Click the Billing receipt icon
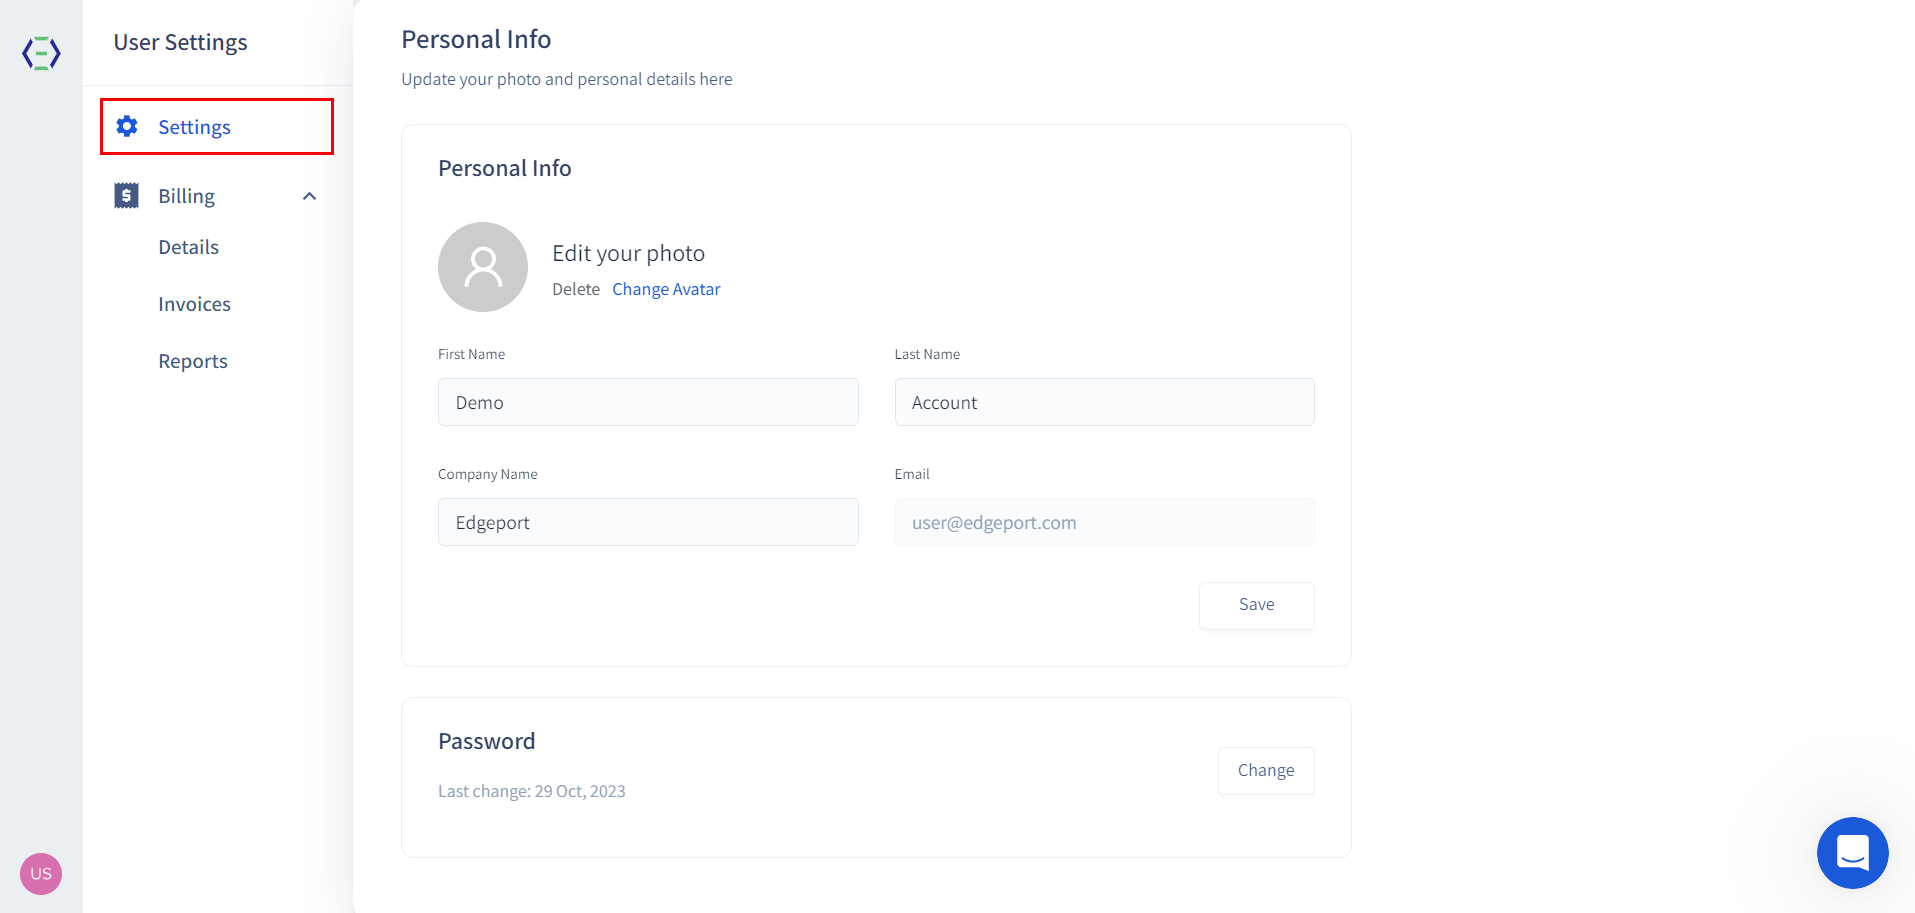The image size is (1915, 913). (x=127, y=196)
